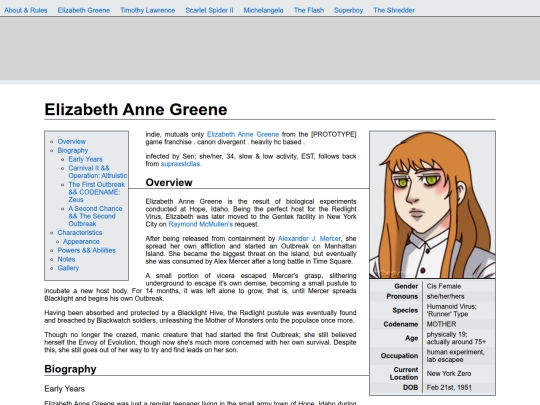The image size is (540, 405).
Task: Click the Elizabeth Greene portrait image
Action: pos(433,205)
